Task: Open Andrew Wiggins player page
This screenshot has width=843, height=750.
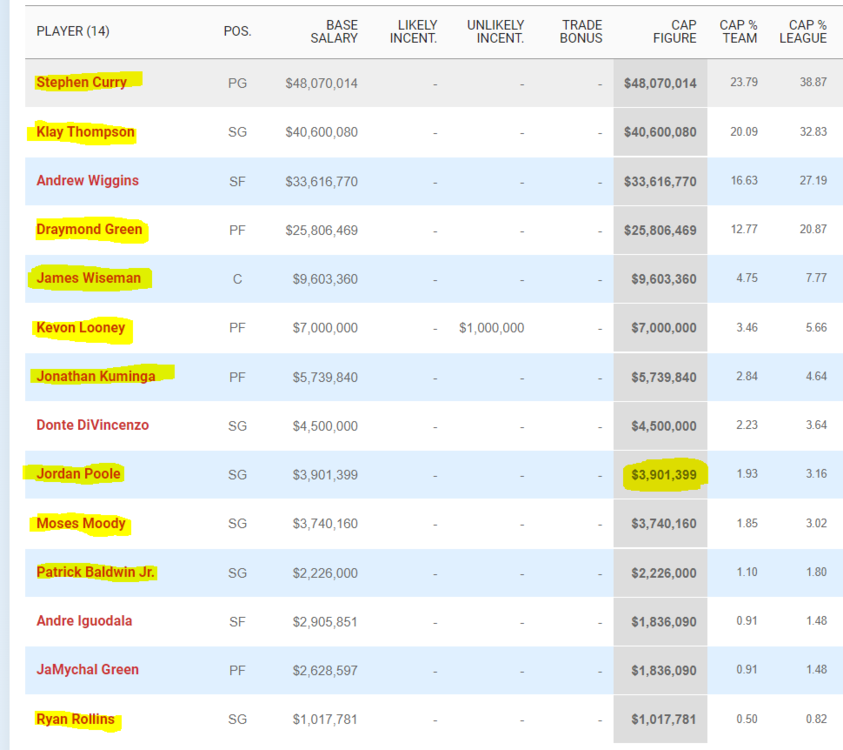Action: pos(87,181)
